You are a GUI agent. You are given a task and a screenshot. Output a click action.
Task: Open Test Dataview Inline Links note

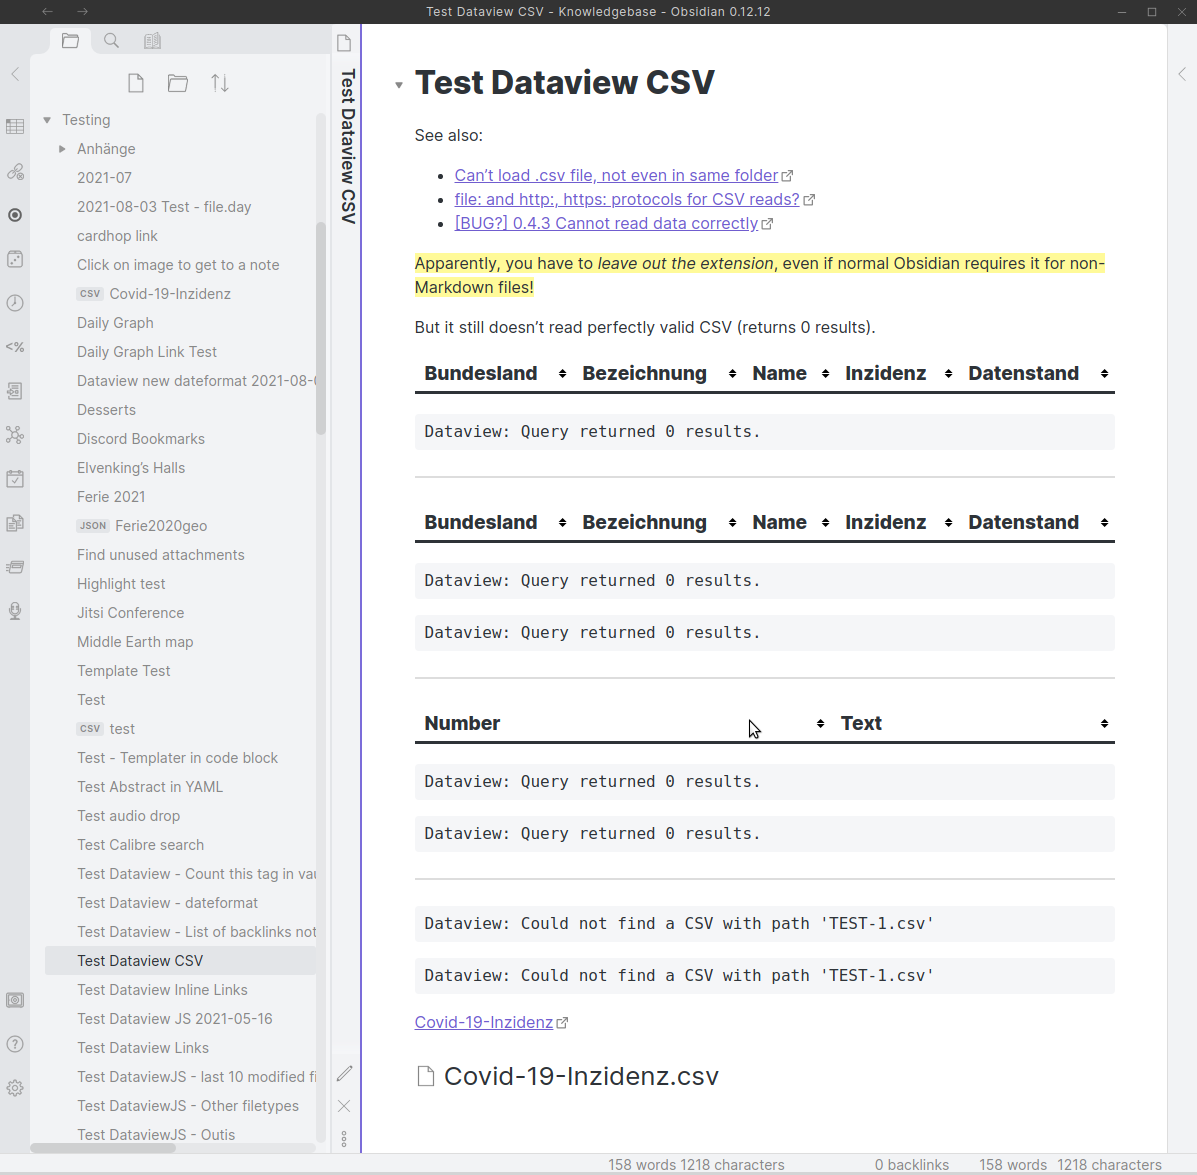pyautogui.click(x=162, y=990)
